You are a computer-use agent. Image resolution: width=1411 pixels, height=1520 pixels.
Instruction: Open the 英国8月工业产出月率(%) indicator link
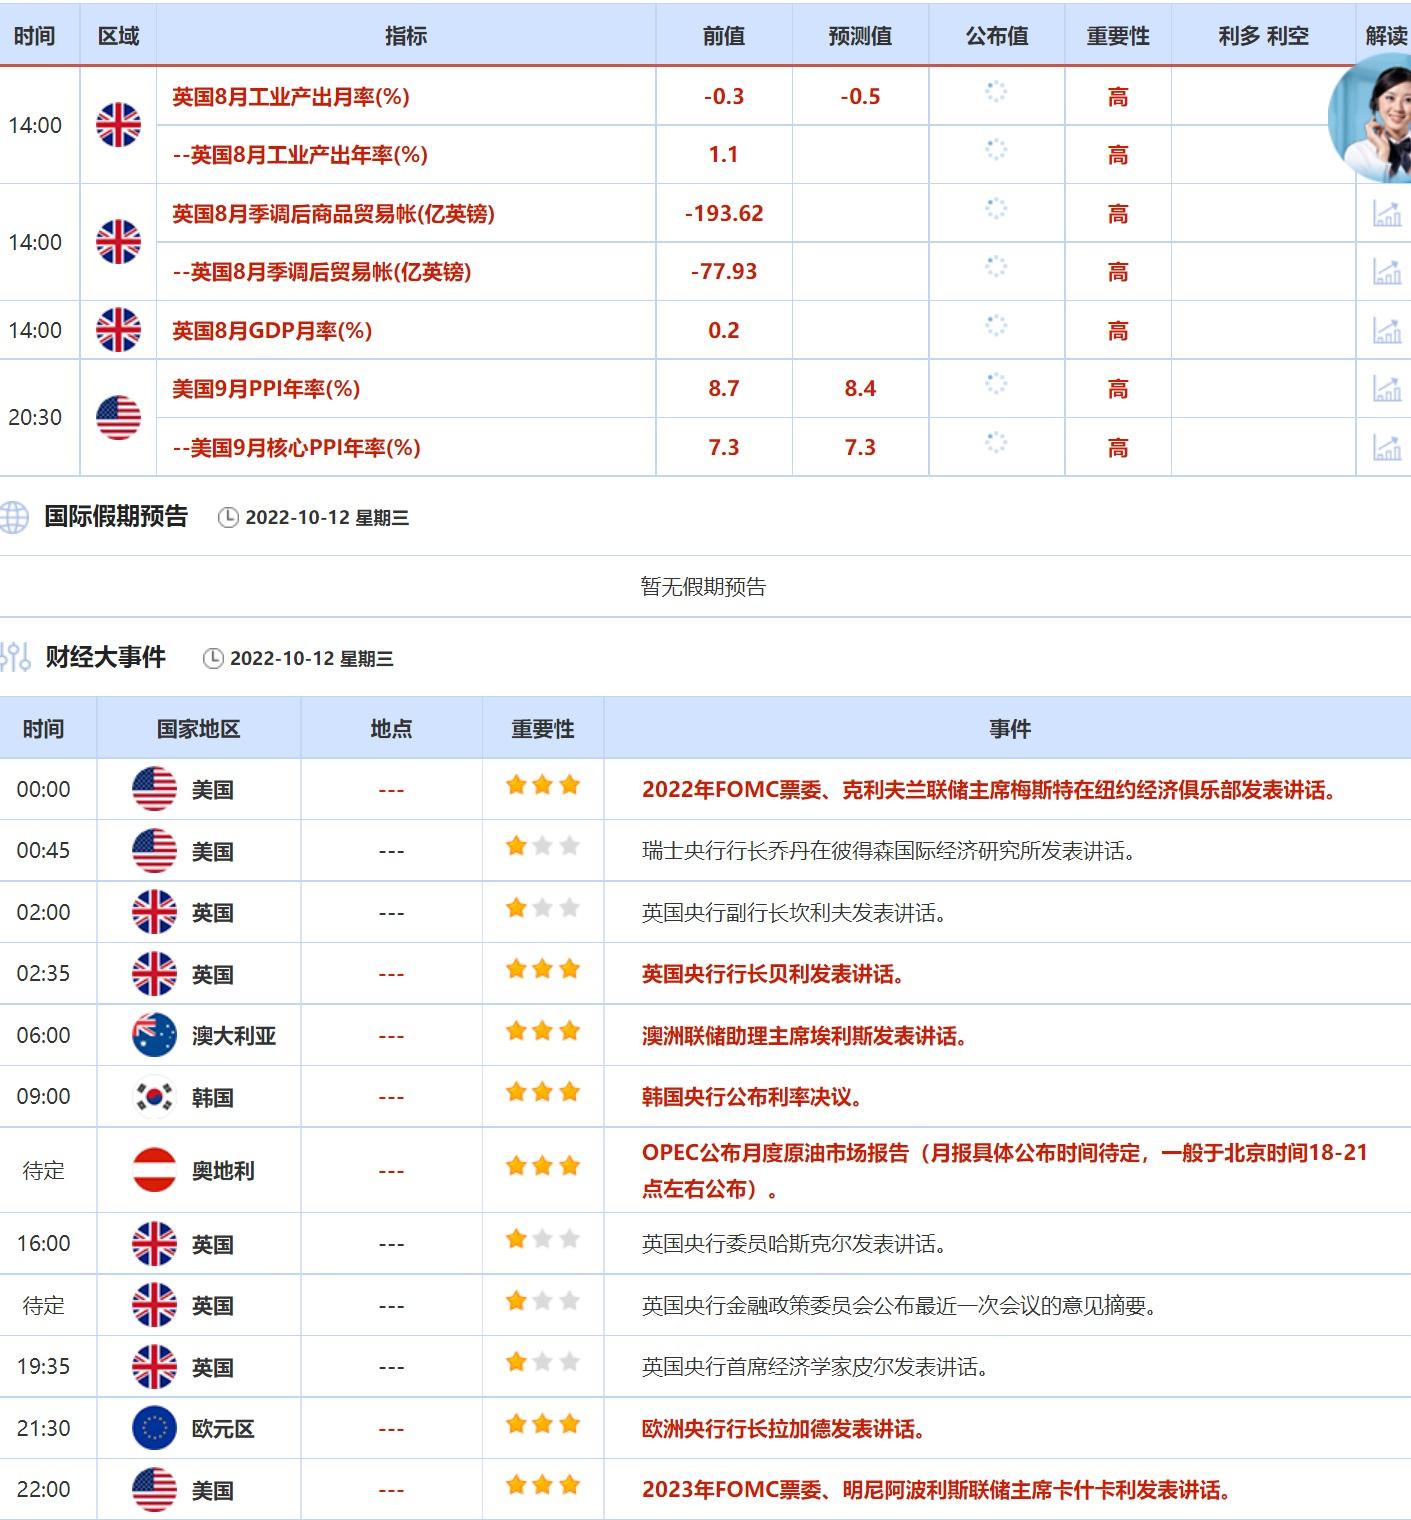(x=291, y=97)
